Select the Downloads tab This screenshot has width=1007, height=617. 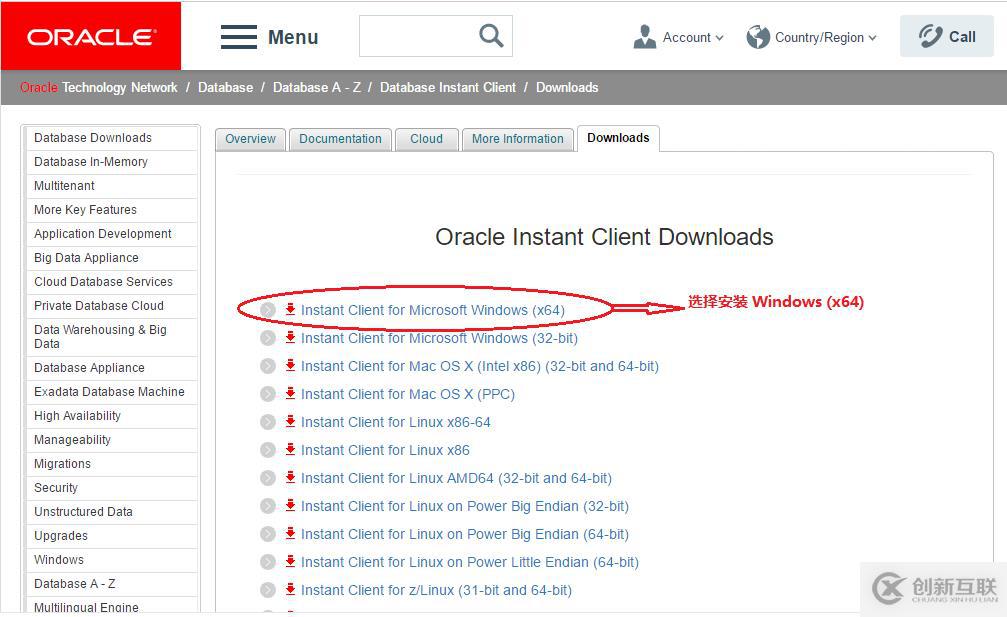point(618,138)
